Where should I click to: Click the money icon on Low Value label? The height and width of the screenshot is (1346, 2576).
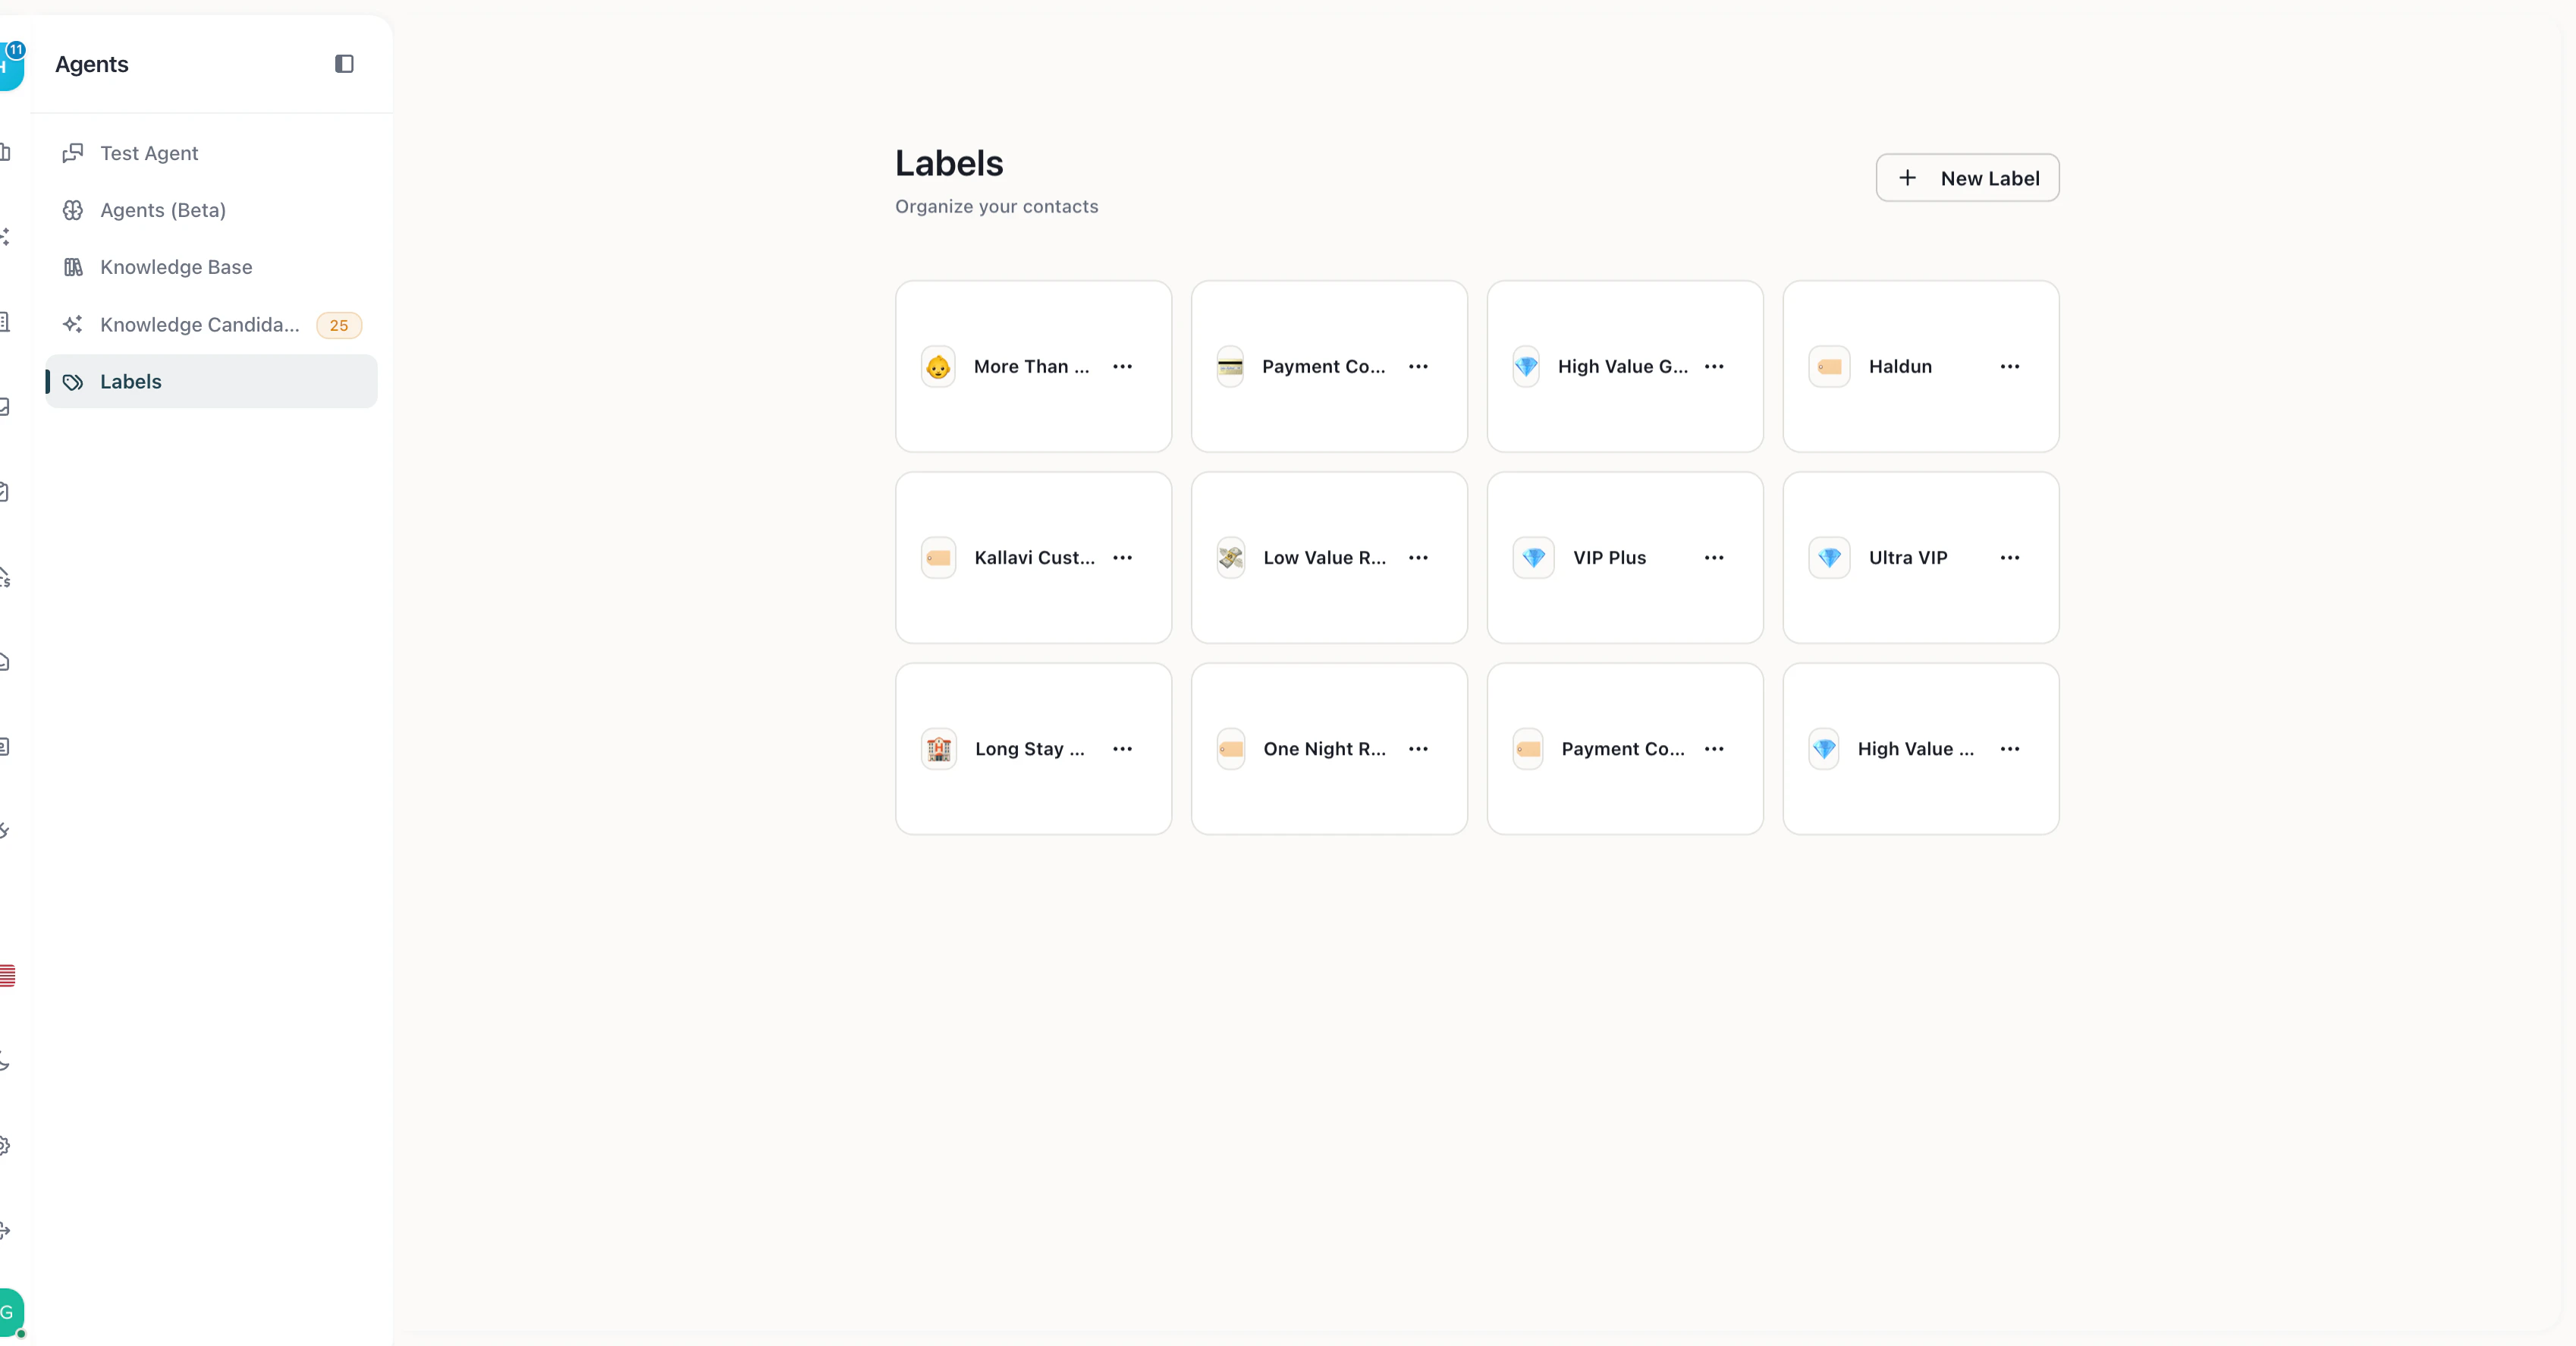click(x=1231, y=558)
